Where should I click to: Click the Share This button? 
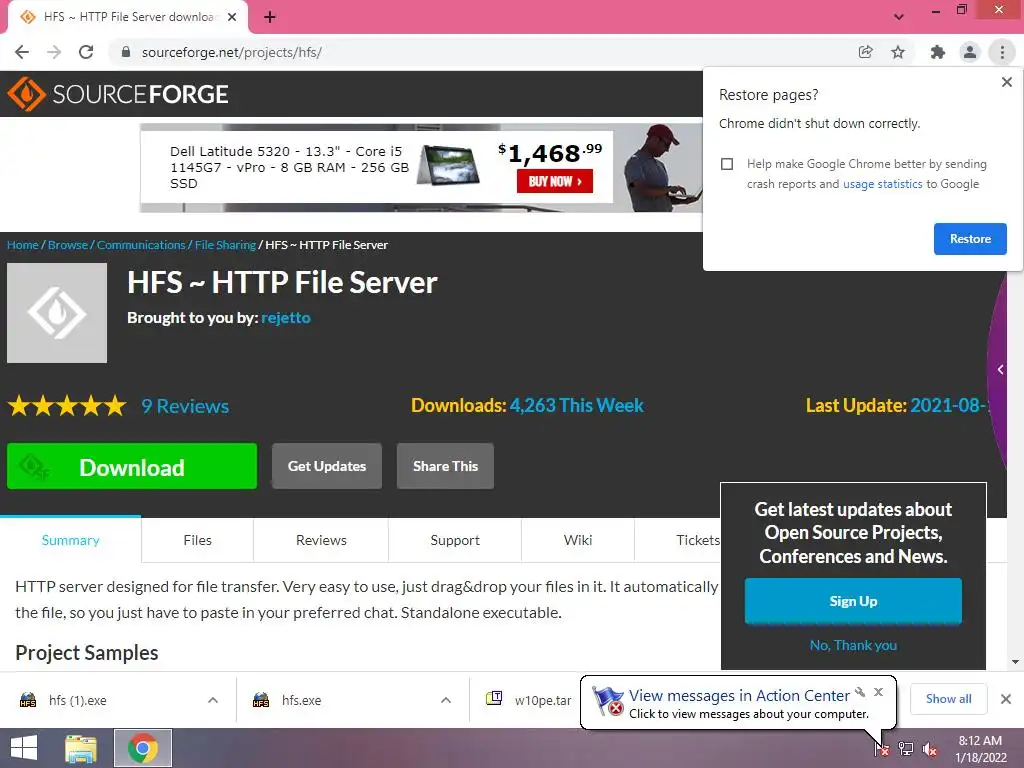445,466
